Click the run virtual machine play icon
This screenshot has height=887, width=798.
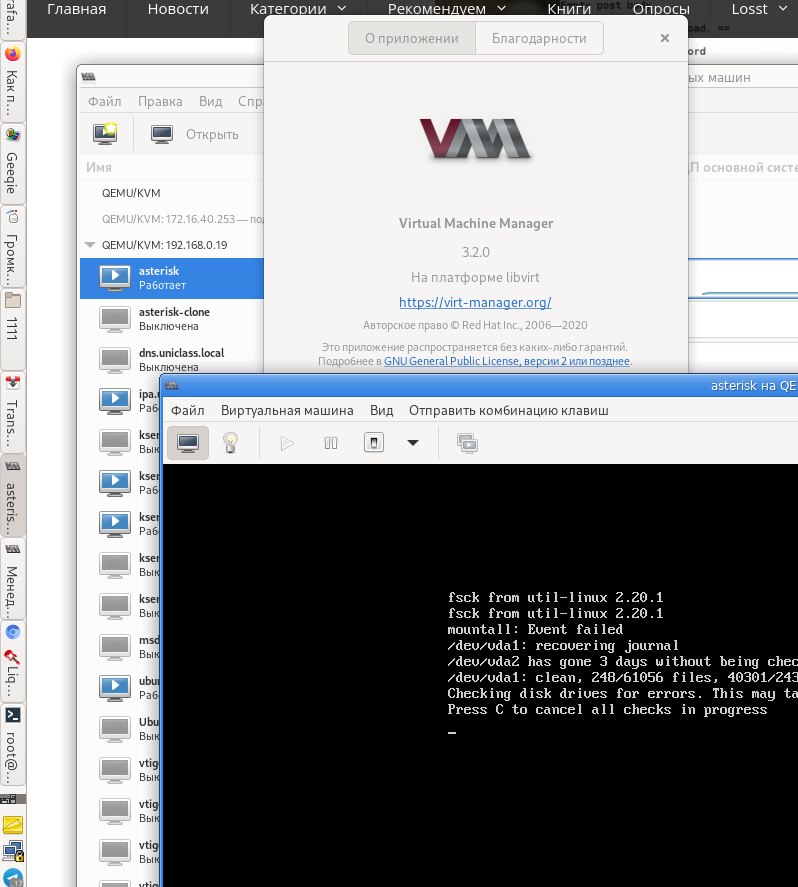click(287, 443)
